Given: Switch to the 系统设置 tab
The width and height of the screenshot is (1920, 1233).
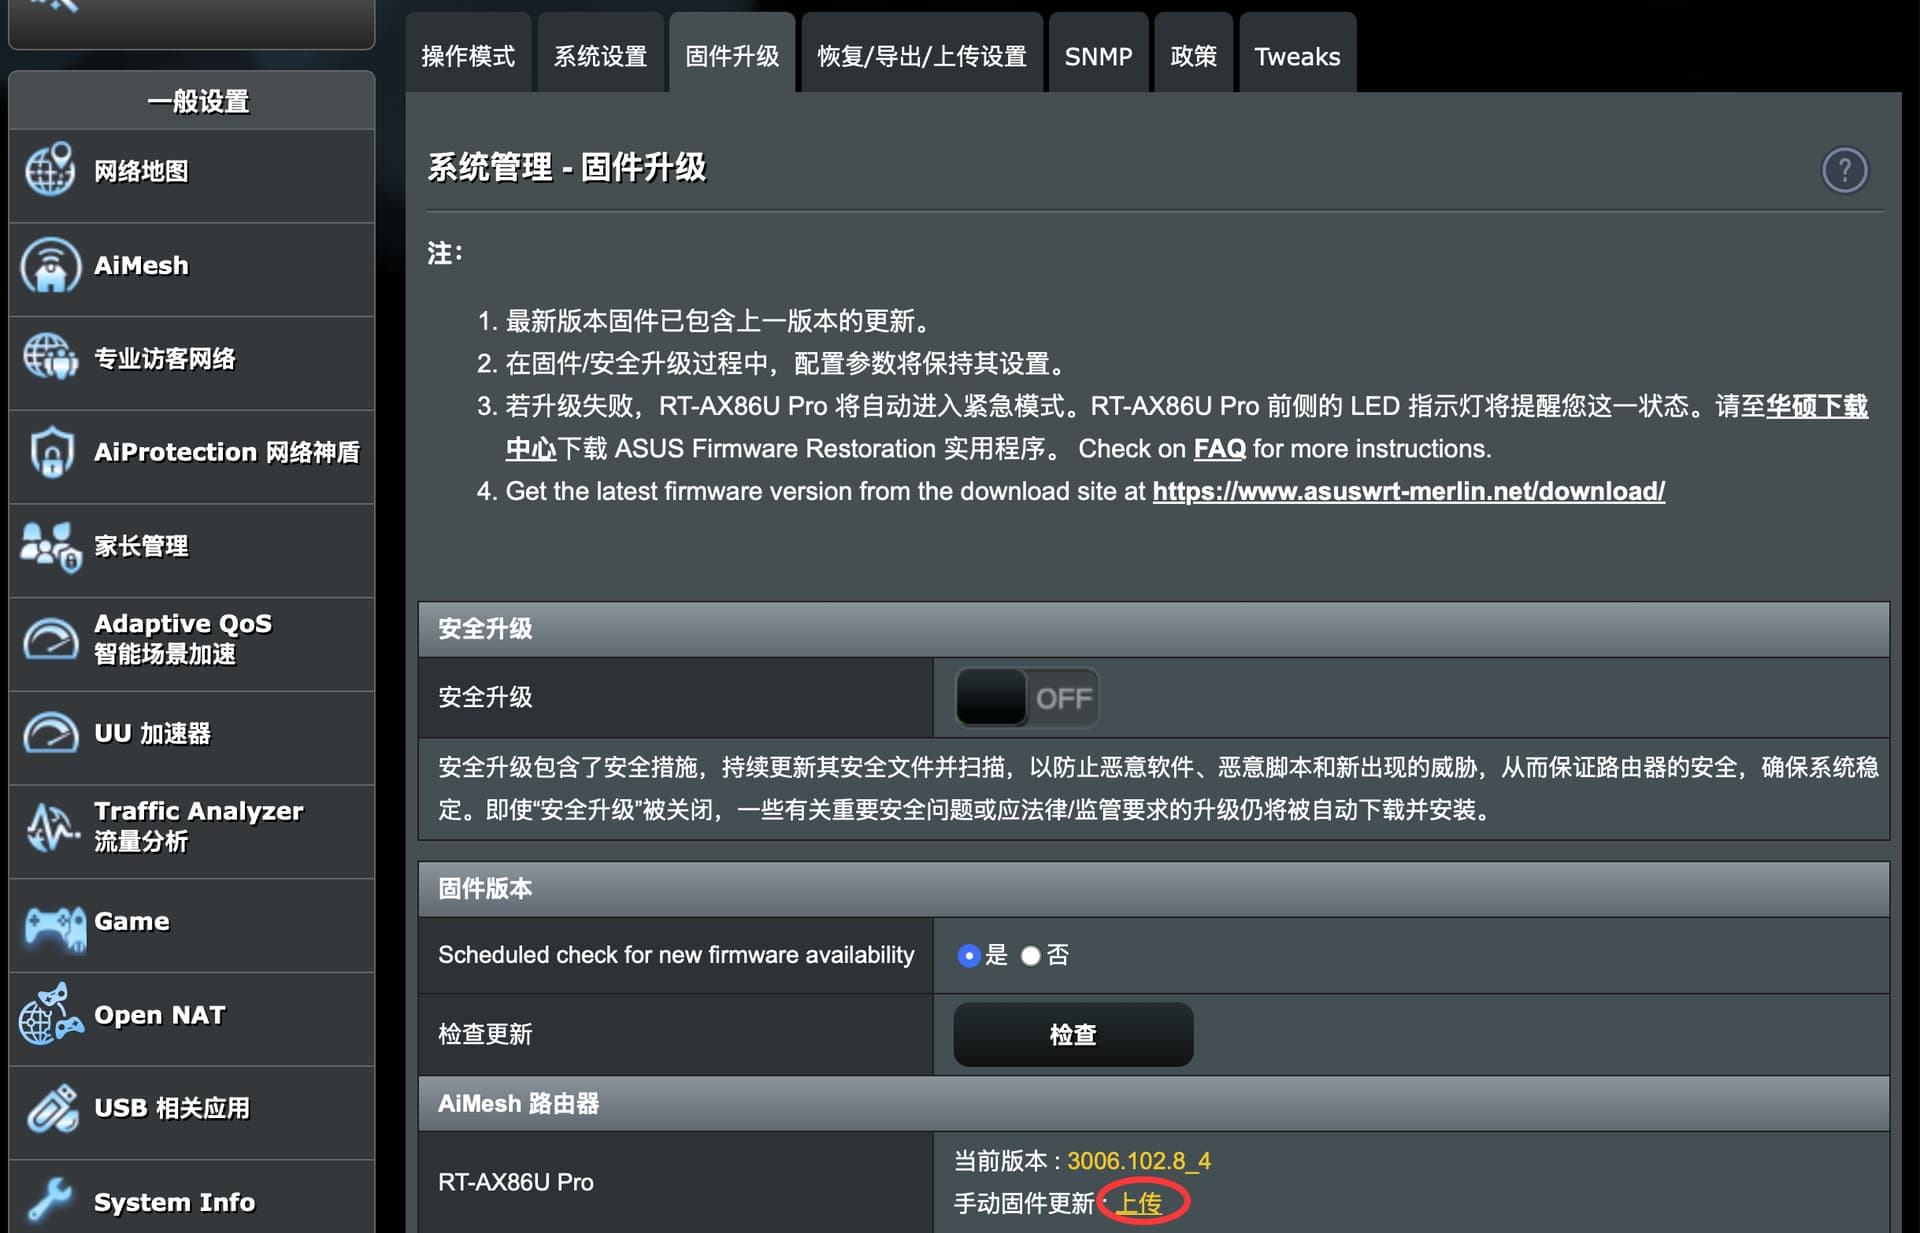Looking at the screenshot, I should point(600,55).
